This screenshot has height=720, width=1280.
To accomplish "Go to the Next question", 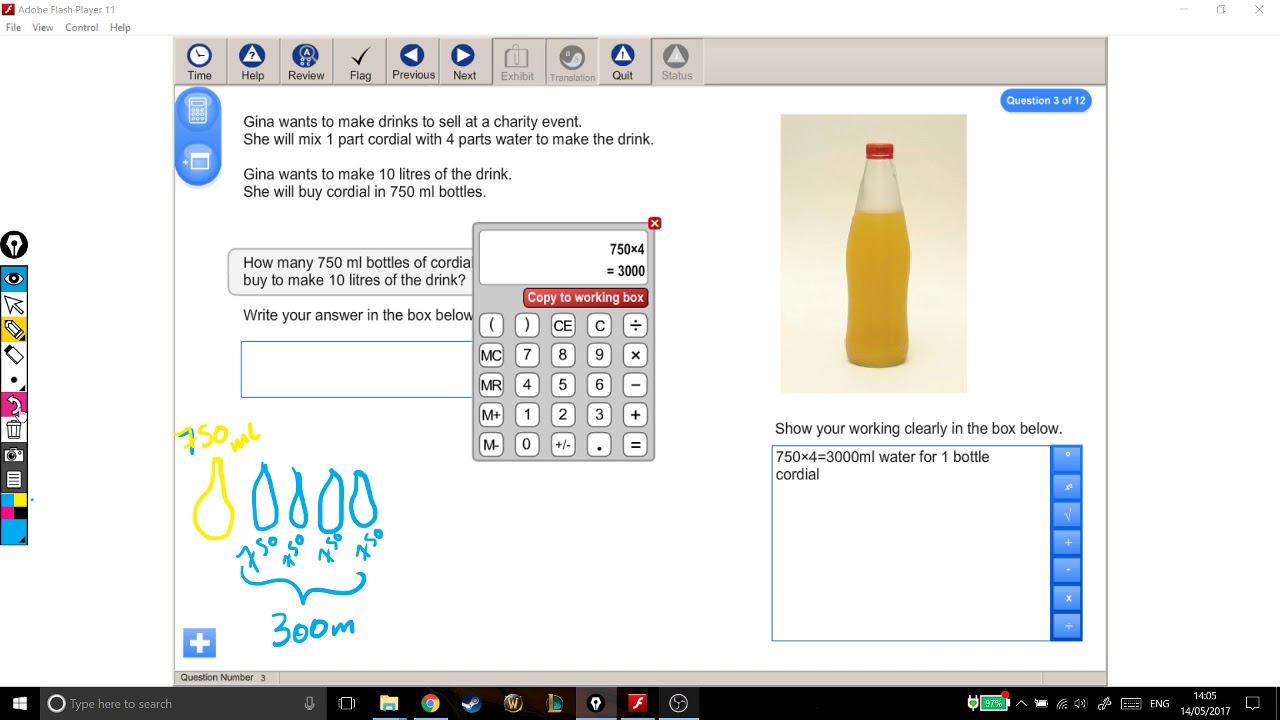I will (464, 62).
